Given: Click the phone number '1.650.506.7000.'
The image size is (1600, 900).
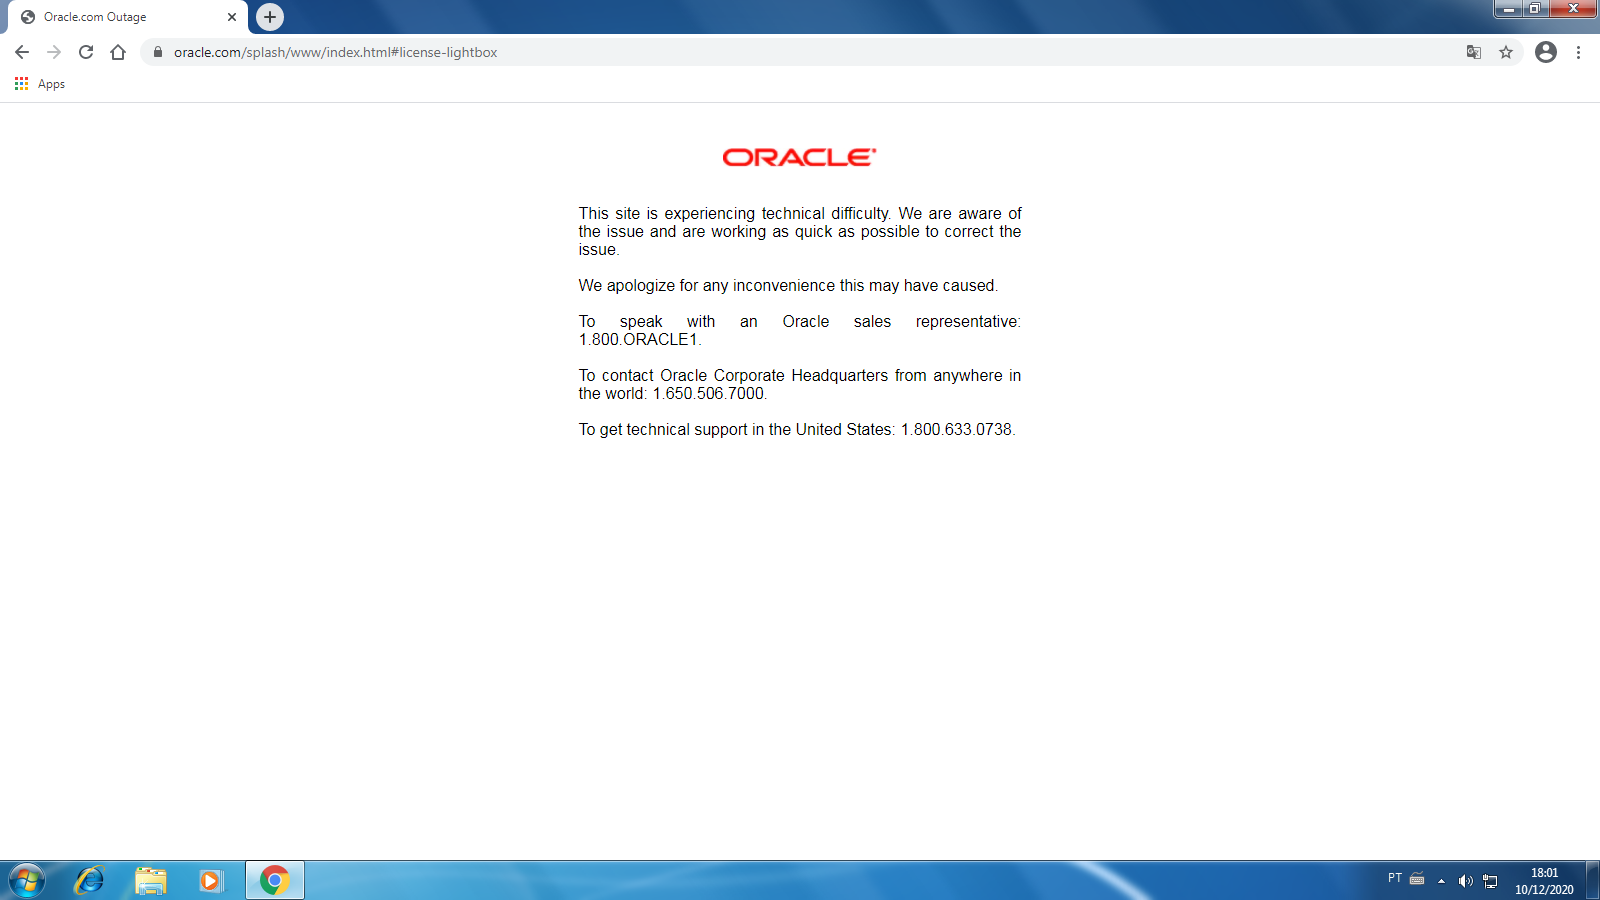Looking at the screenshot, I should coord(710,394).
